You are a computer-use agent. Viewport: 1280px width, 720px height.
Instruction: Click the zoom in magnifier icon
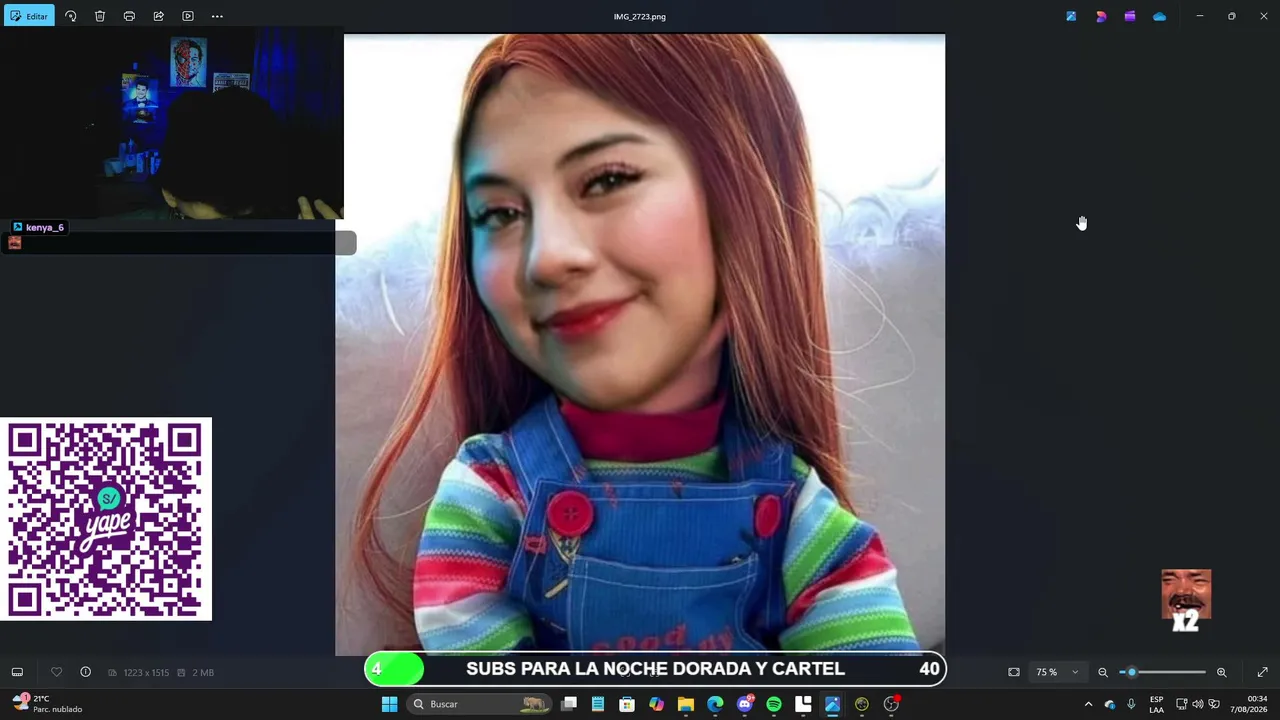tap(1221, 672)
